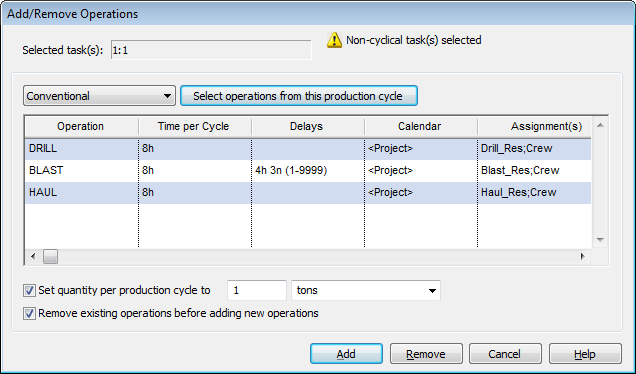
Task: Select the BLAST operation row
Action: (308, 170)
